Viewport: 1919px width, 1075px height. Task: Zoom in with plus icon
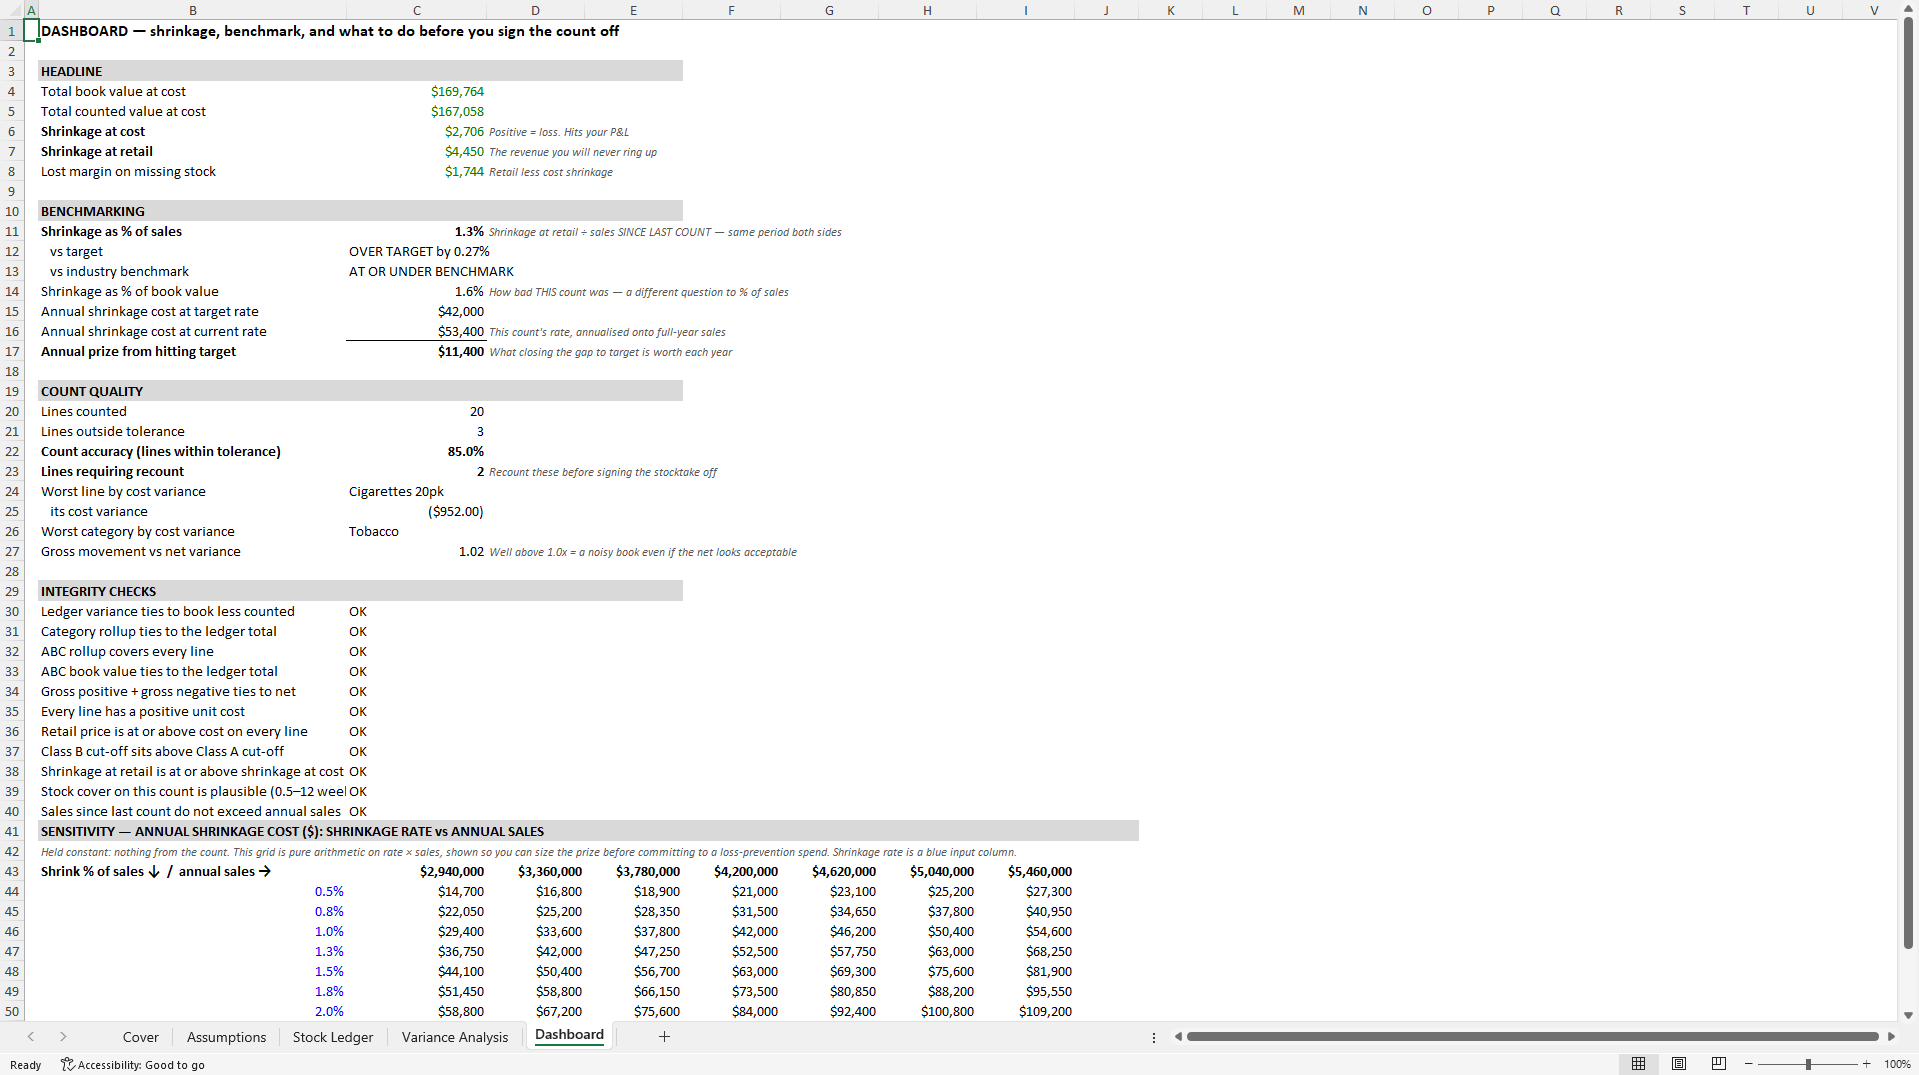[x=1866, y=1064]
